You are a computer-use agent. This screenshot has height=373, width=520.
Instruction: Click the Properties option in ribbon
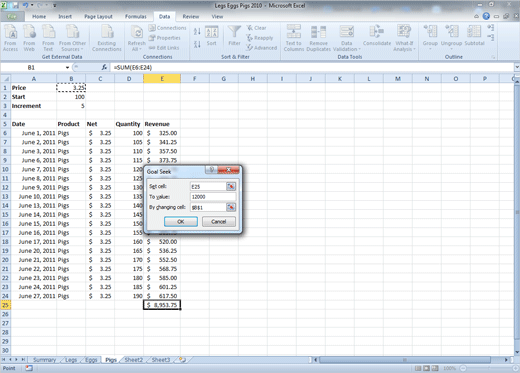[x=165, y=38]
